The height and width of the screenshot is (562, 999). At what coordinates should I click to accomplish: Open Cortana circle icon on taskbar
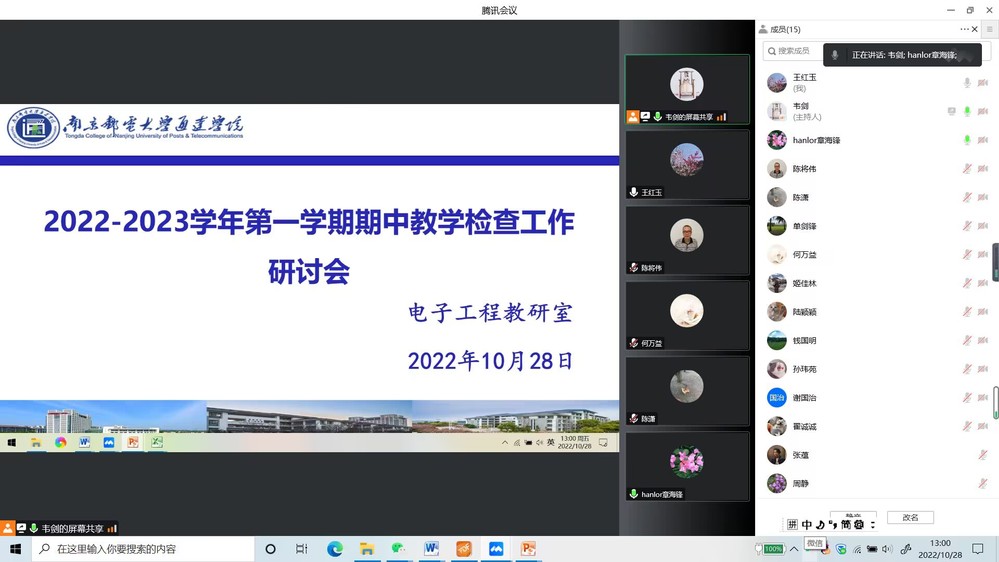[x=270, y=549]
